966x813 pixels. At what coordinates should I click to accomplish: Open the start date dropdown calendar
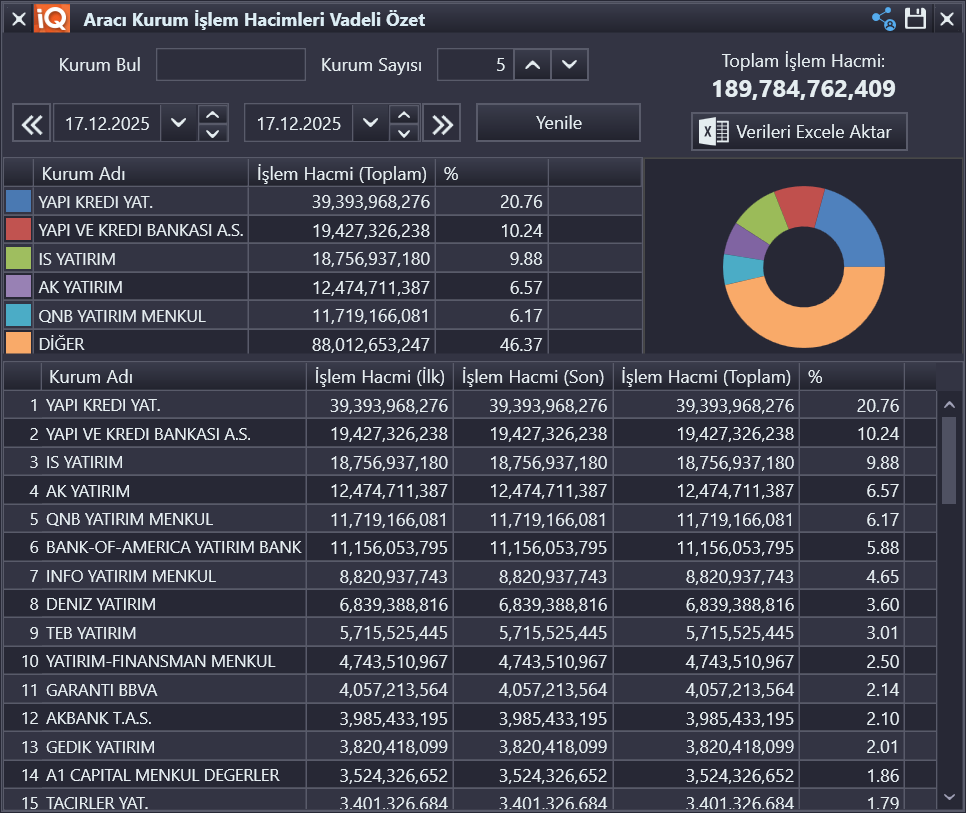coord(179,124)
